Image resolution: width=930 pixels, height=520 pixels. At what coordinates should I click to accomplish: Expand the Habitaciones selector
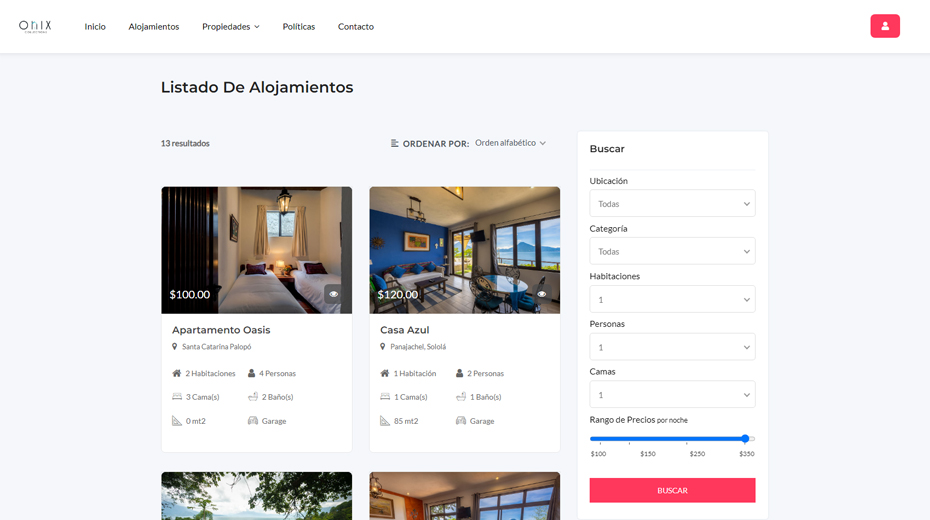coord(672,299)
